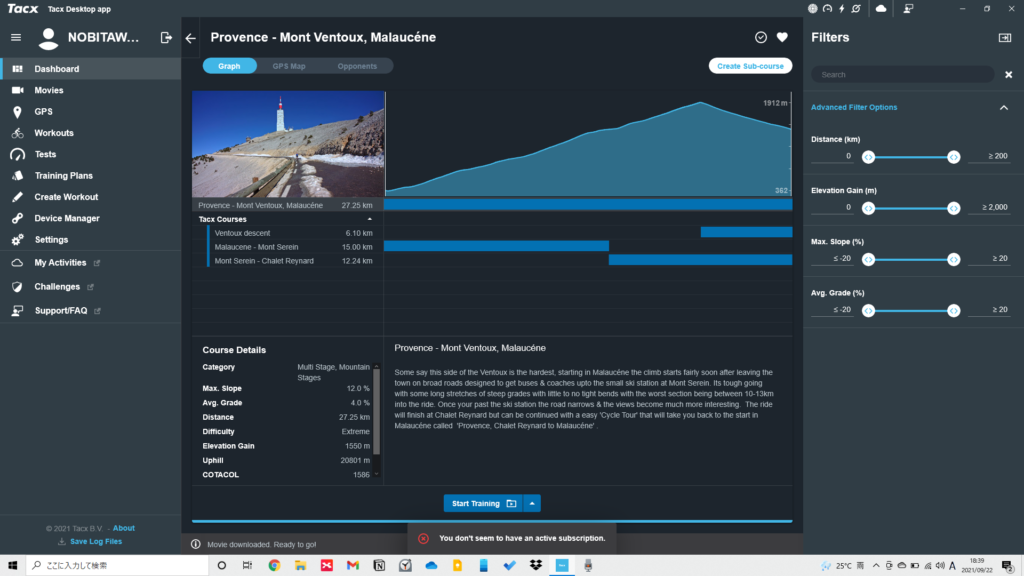Viewport: 1024px width, 576px height.
Task: Collapse the Filters panel with arrow icon
Action: point(1004,38)
